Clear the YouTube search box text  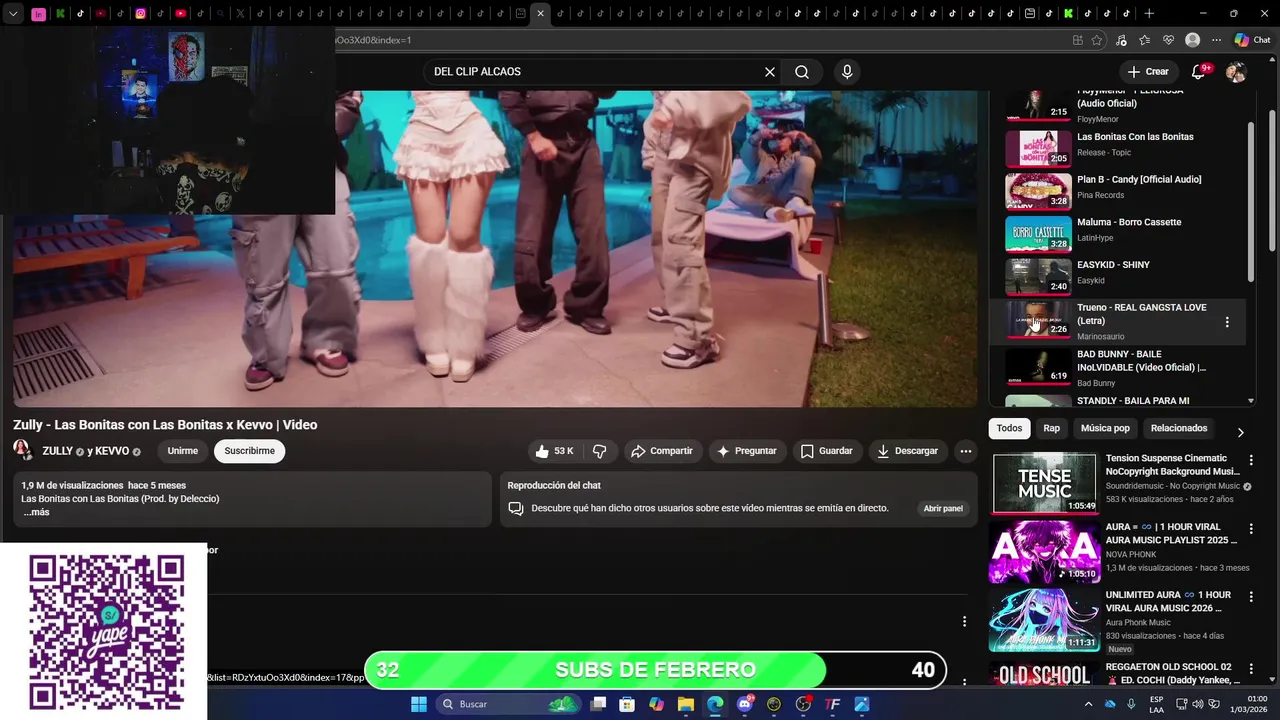tap(770, 72)
